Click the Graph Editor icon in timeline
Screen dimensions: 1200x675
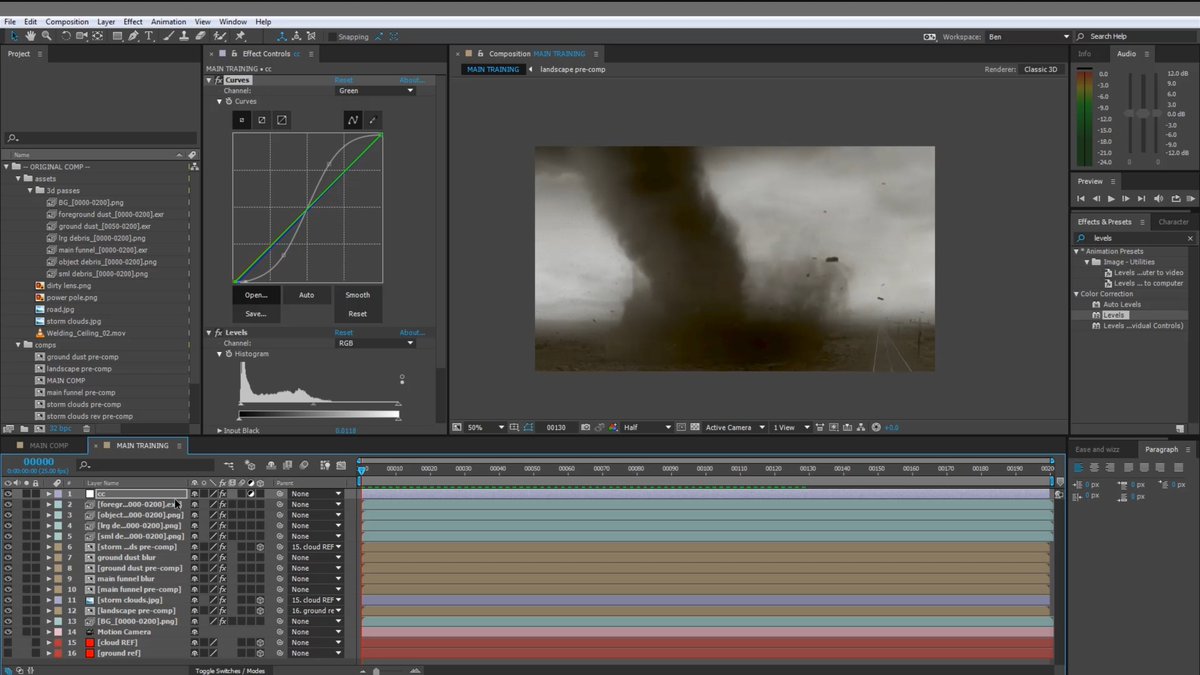tap(341, 465)
